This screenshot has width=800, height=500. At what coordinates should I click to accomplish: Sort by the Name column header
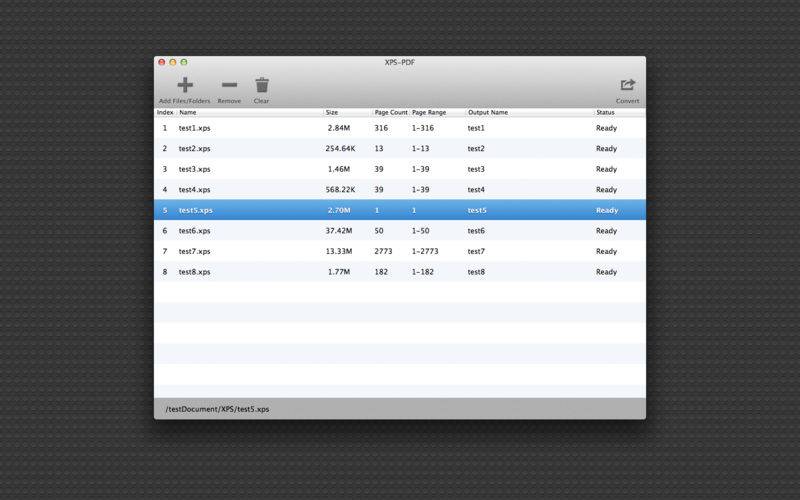188,112
